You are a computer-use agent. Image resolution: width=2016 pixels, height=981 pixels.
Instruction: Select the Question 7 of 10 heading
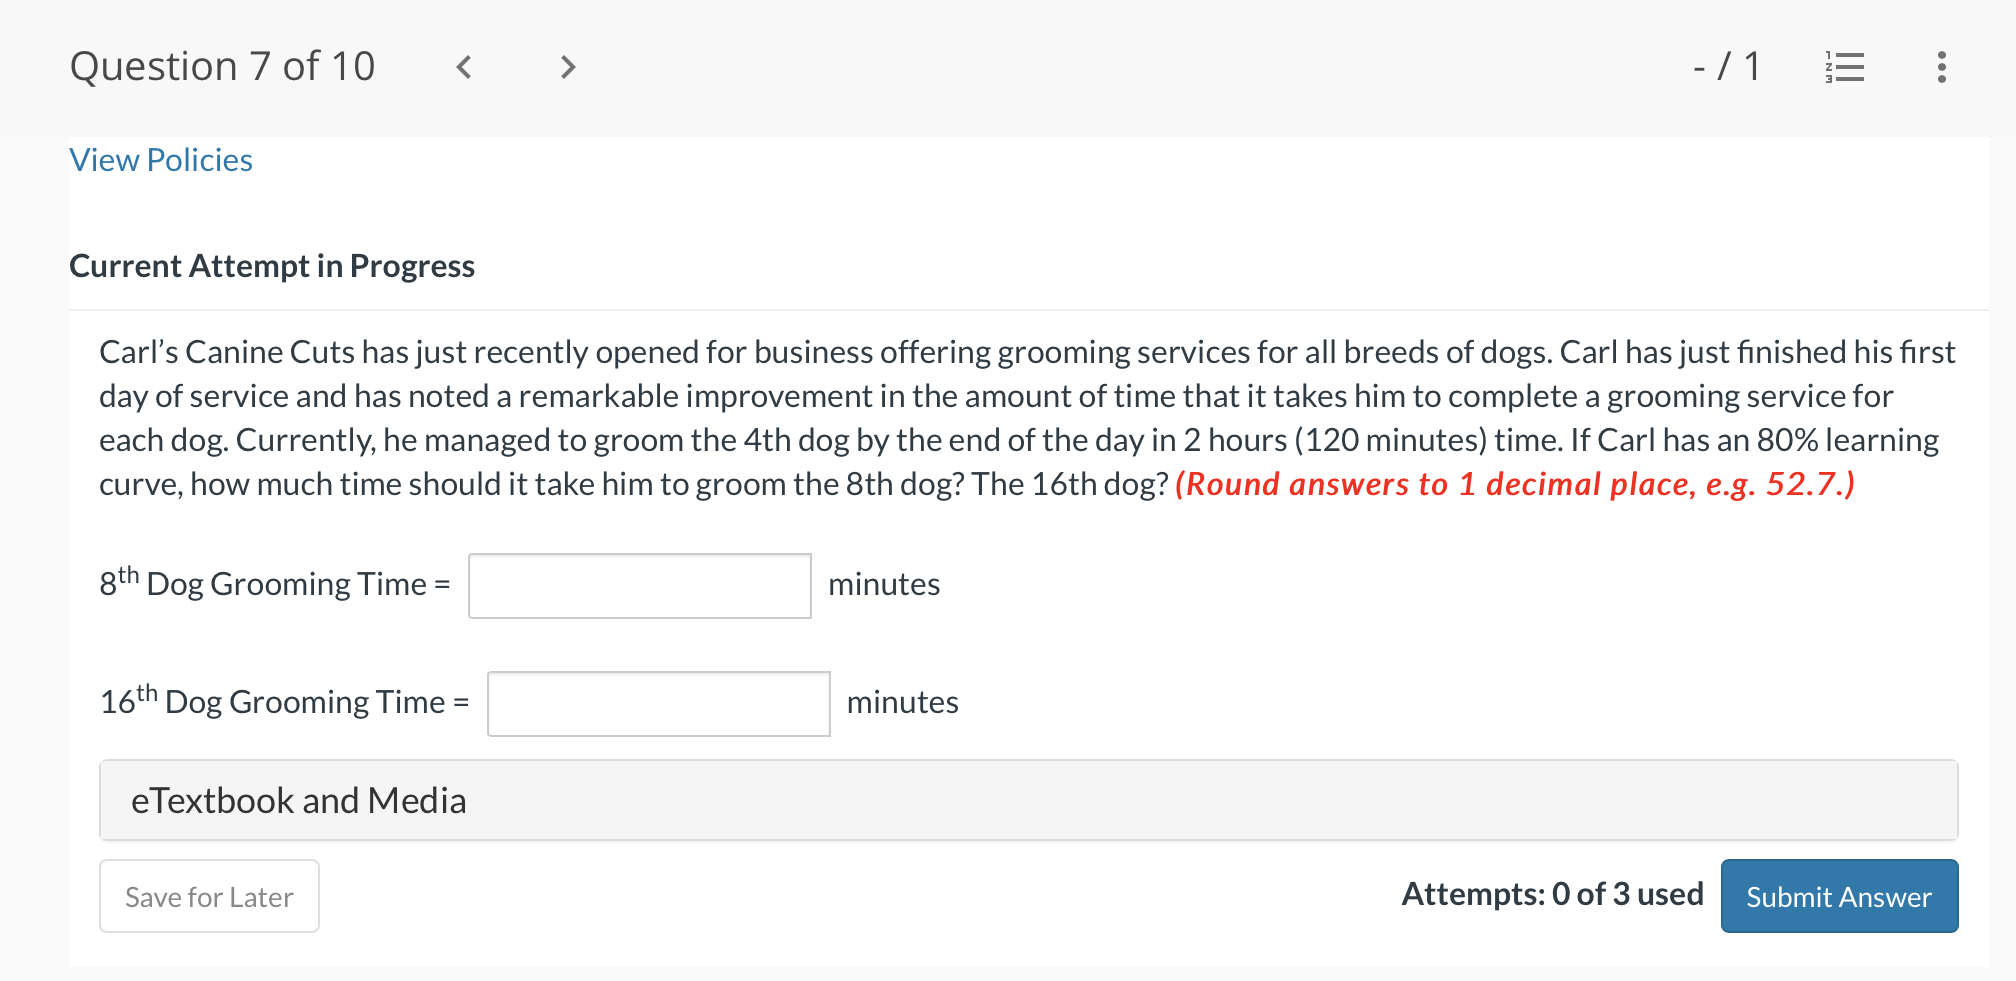coord(222,67)
